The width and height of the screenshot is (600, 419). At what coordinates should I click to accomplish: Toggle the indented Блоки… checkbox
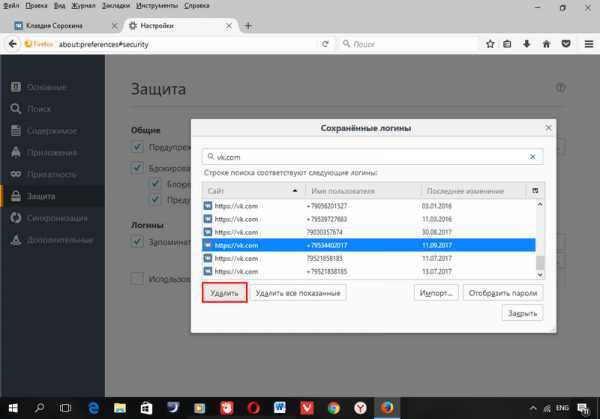point(155,184)
